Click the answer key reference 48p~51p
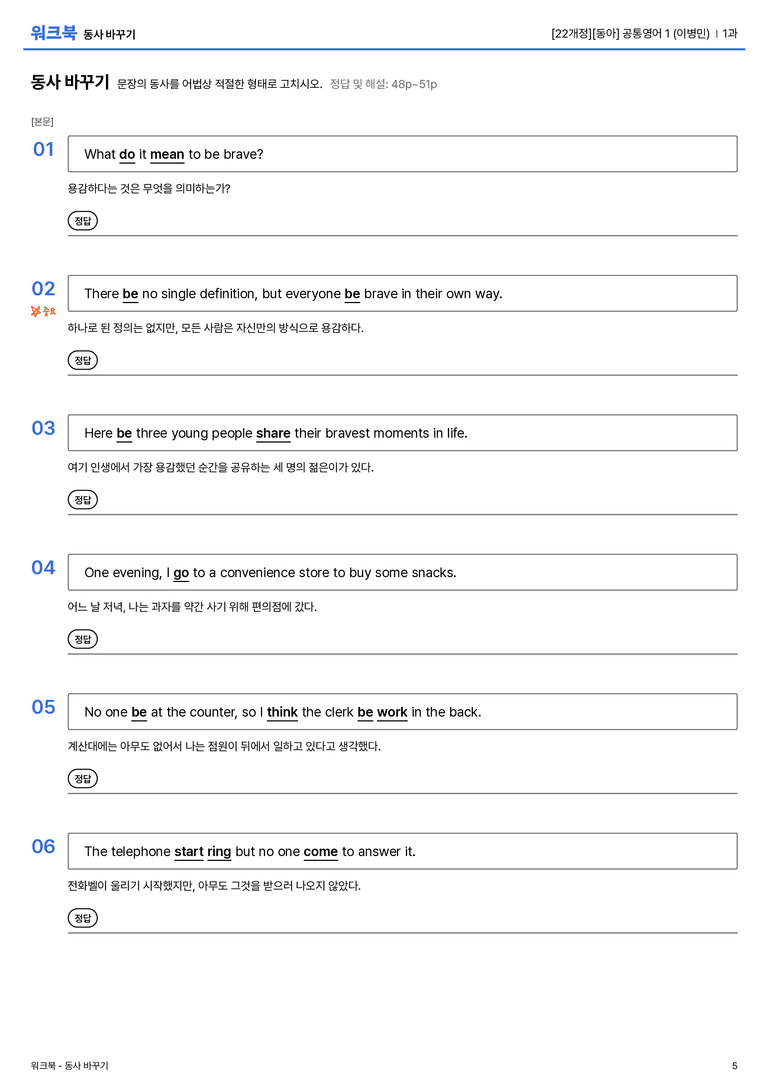 point(414,84)
